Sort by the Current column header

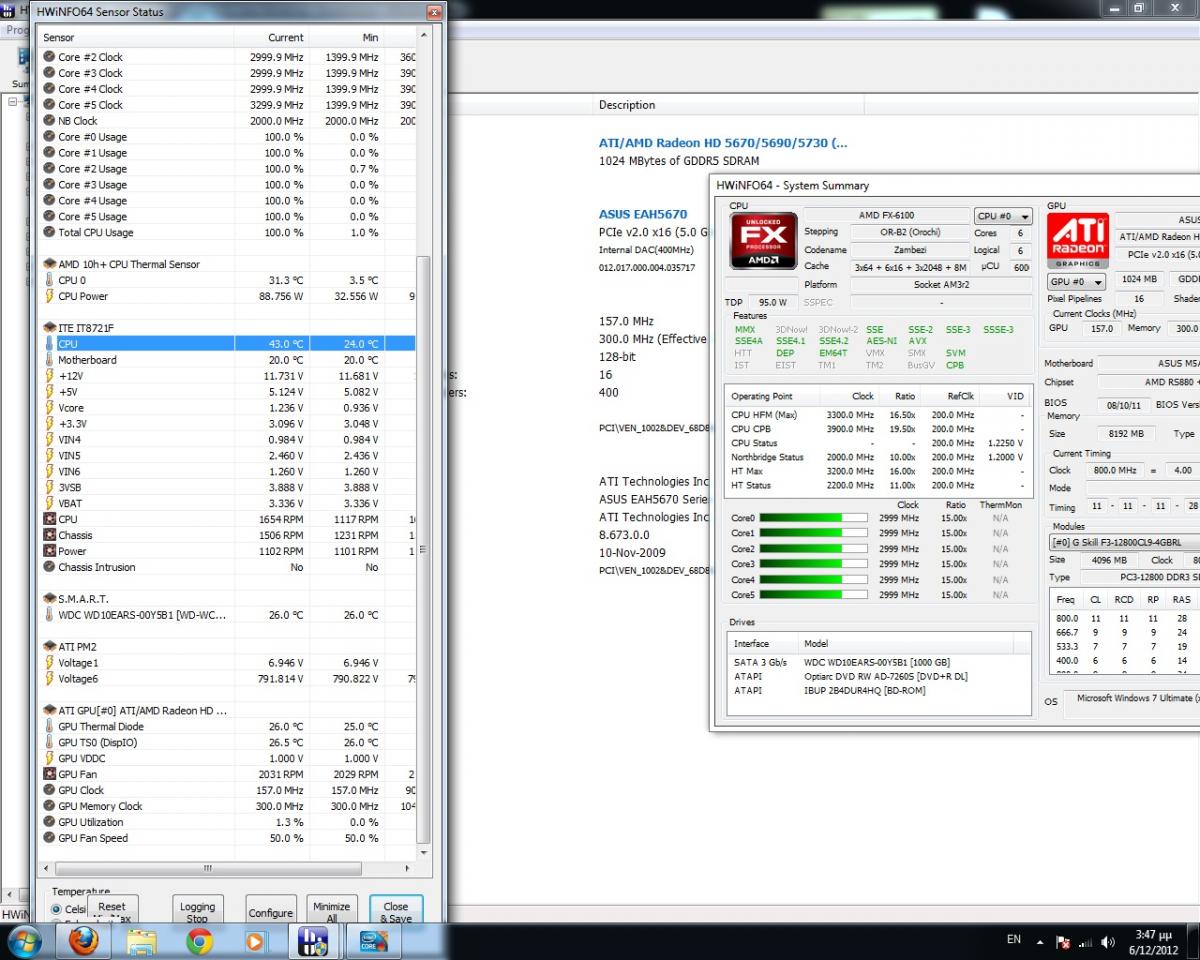[271, 38]
